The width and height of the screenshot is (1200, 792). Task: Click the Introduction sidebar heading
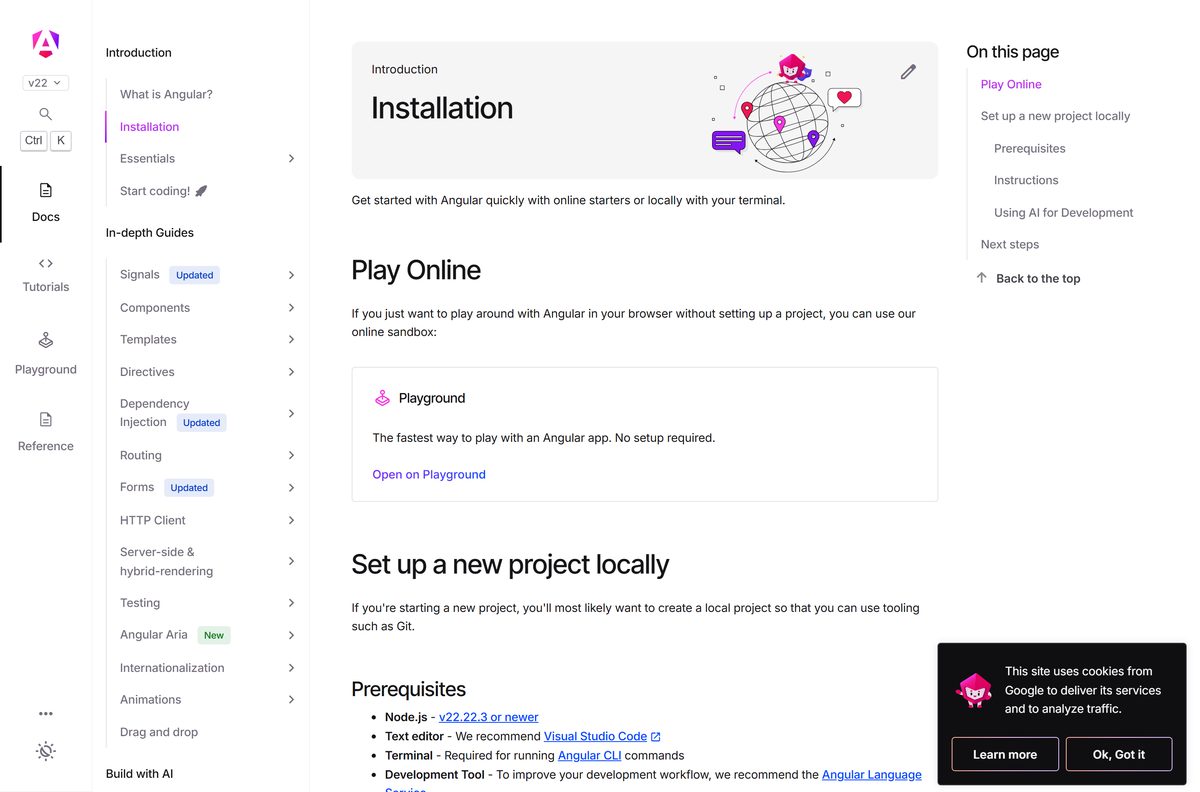point(139,53)
